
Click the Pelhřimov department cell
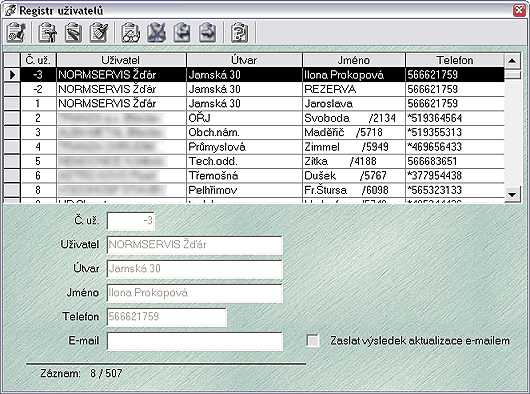tap(244, 190)
